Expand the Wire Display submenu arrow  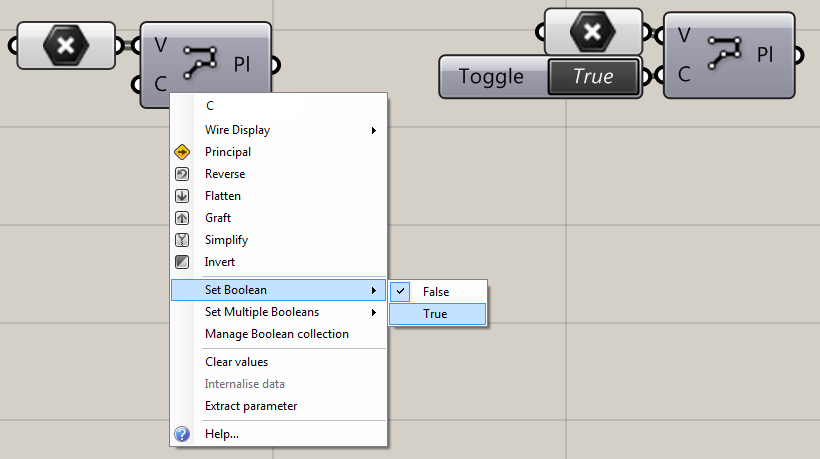pyautogui.click(x=373, y=130)
